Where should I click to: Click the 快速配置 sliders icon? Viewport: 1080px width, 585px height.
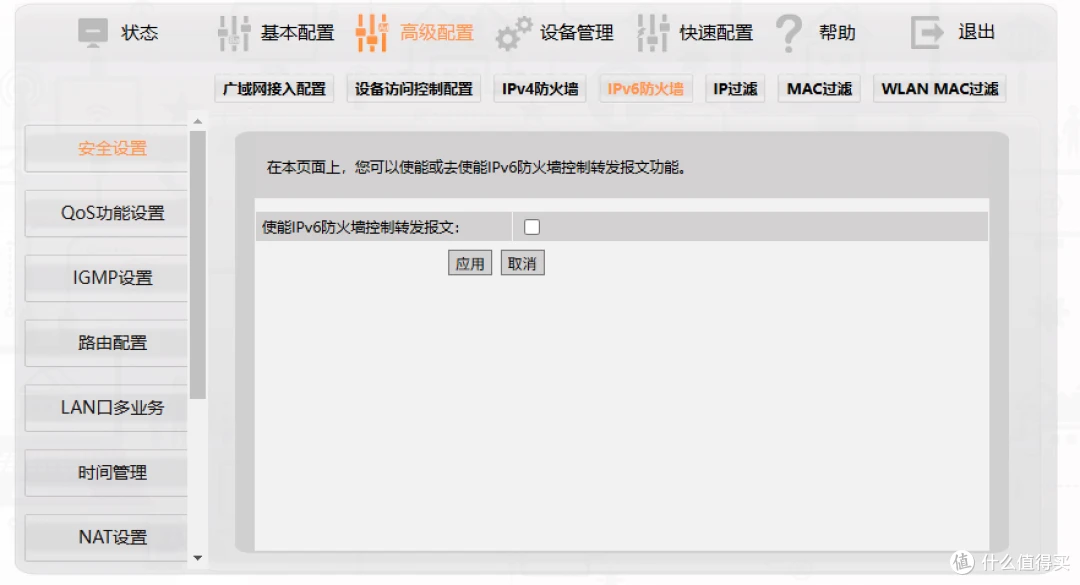point(652,32)
